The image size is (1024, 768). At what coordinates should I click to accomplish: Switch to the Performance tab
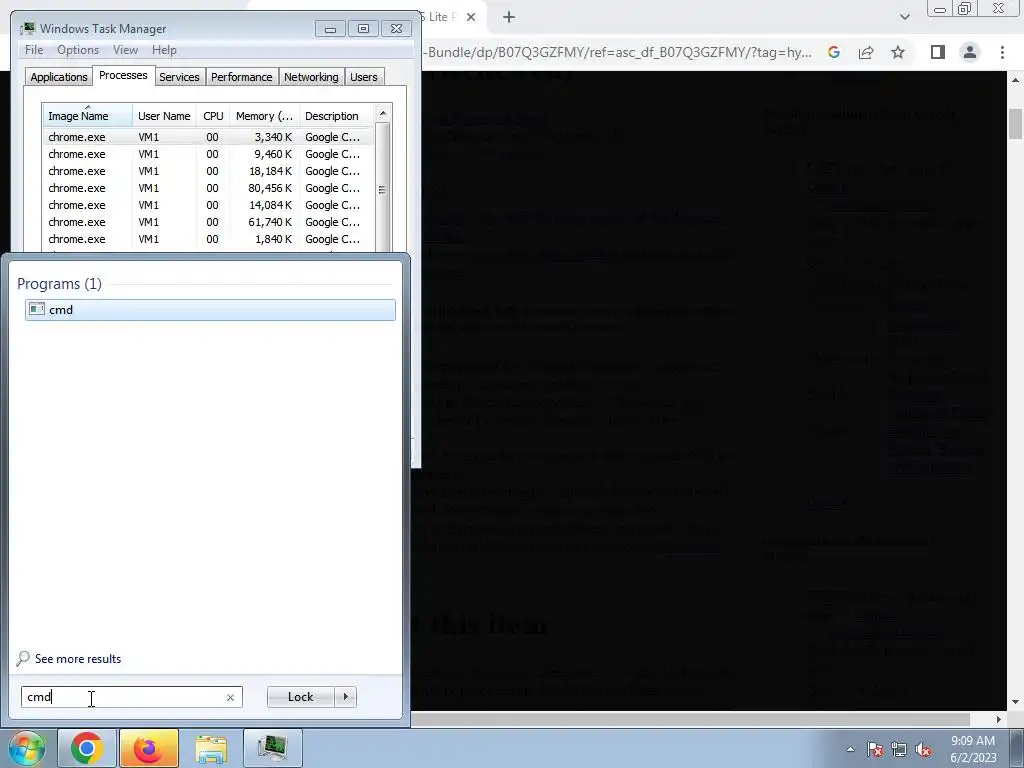(242, 77)
